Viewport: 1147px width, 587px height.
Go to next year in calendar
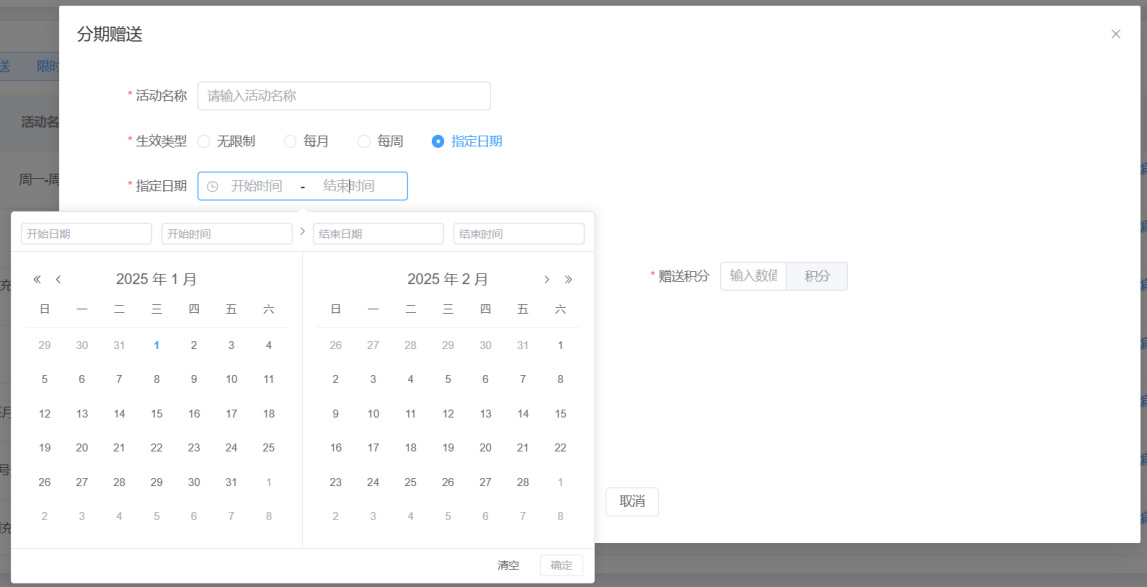click(x=568, y=279)
